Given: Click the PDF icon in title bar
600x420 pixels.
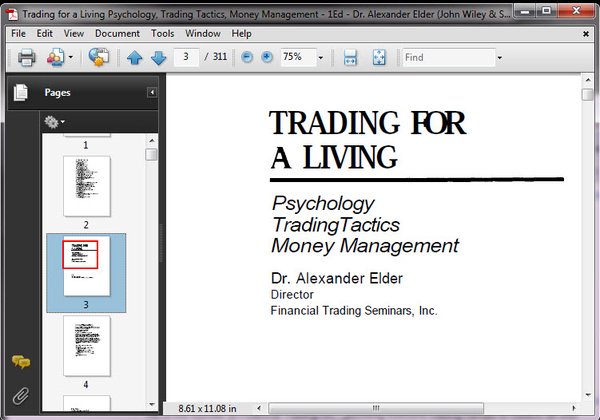Looking at the screenshot, I should pos(13,15).
